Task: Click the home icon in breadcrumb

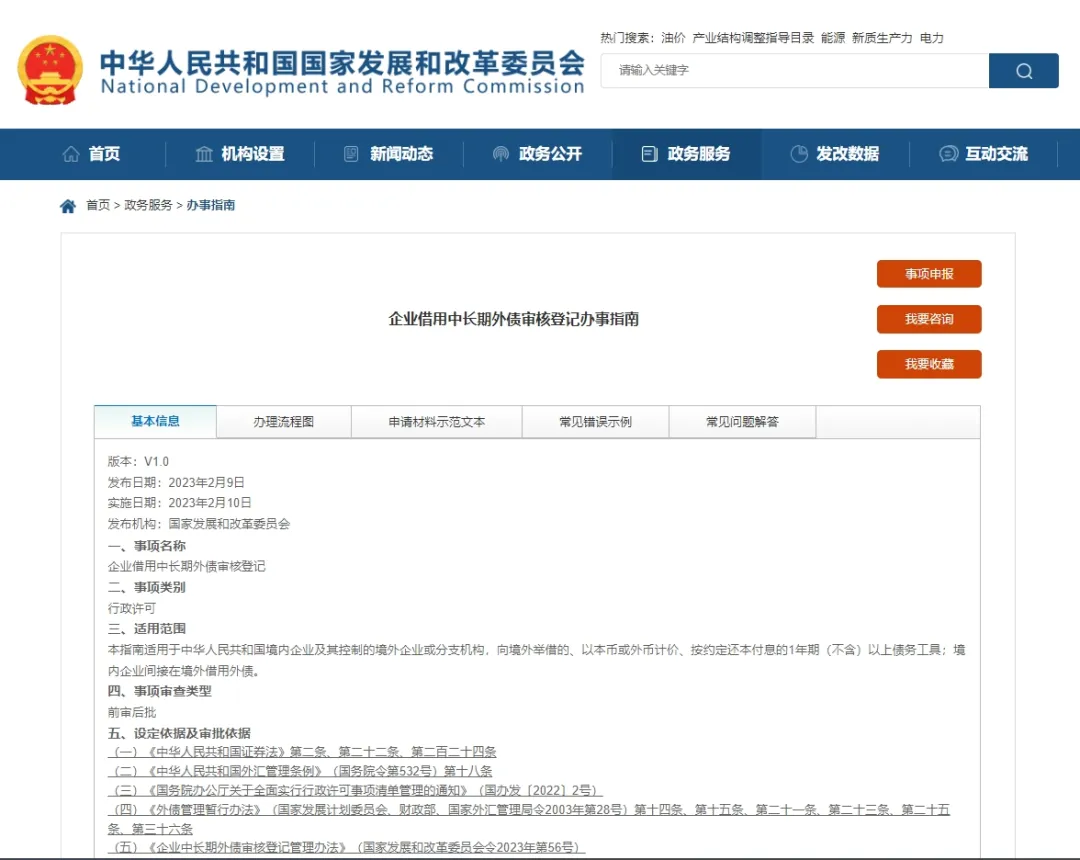Action: pos(68,206)
